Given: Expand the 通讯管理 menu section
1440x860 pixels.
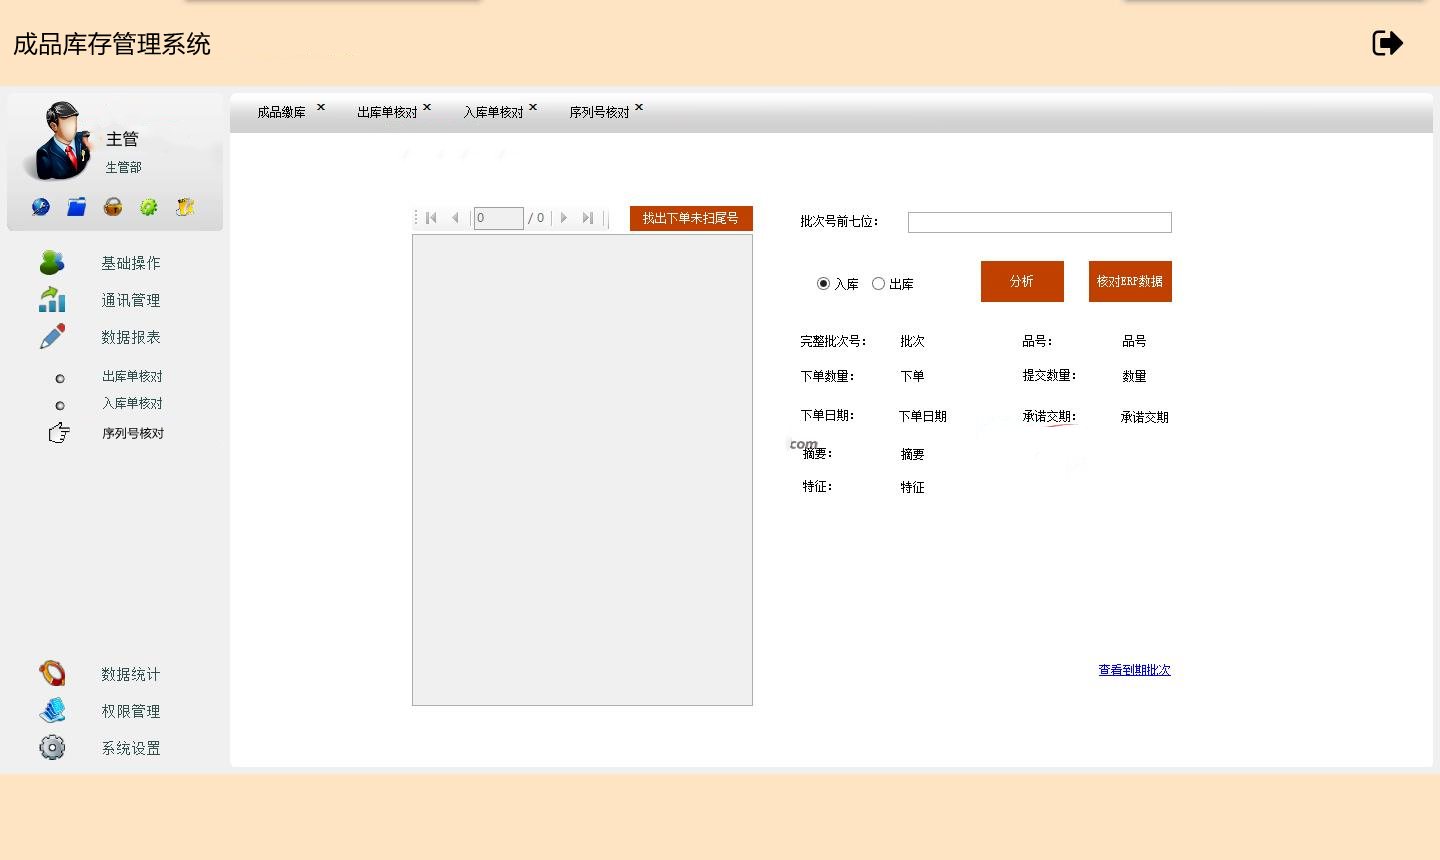Looking at the screenshot, I should 130,300.
